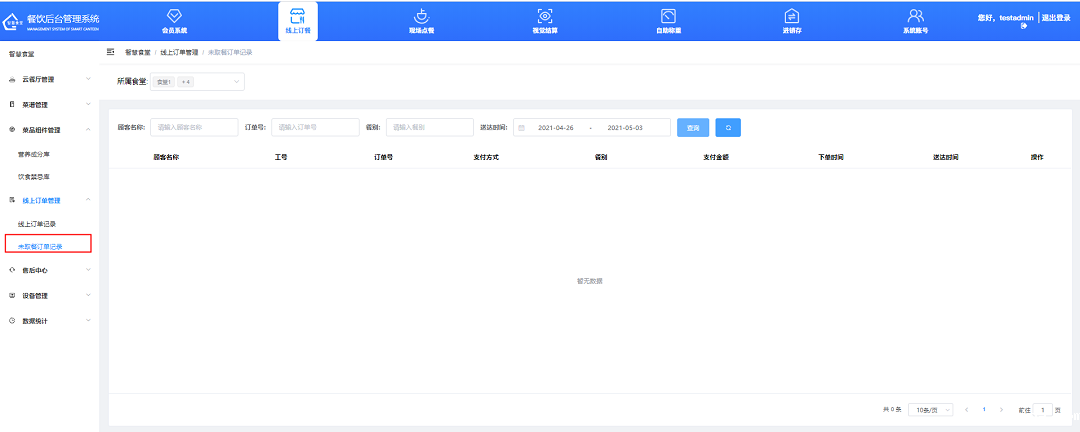Click the 退出登录 logout link
The image size is (1080, 432).
pyautogui.click(x=1059, y=18)
